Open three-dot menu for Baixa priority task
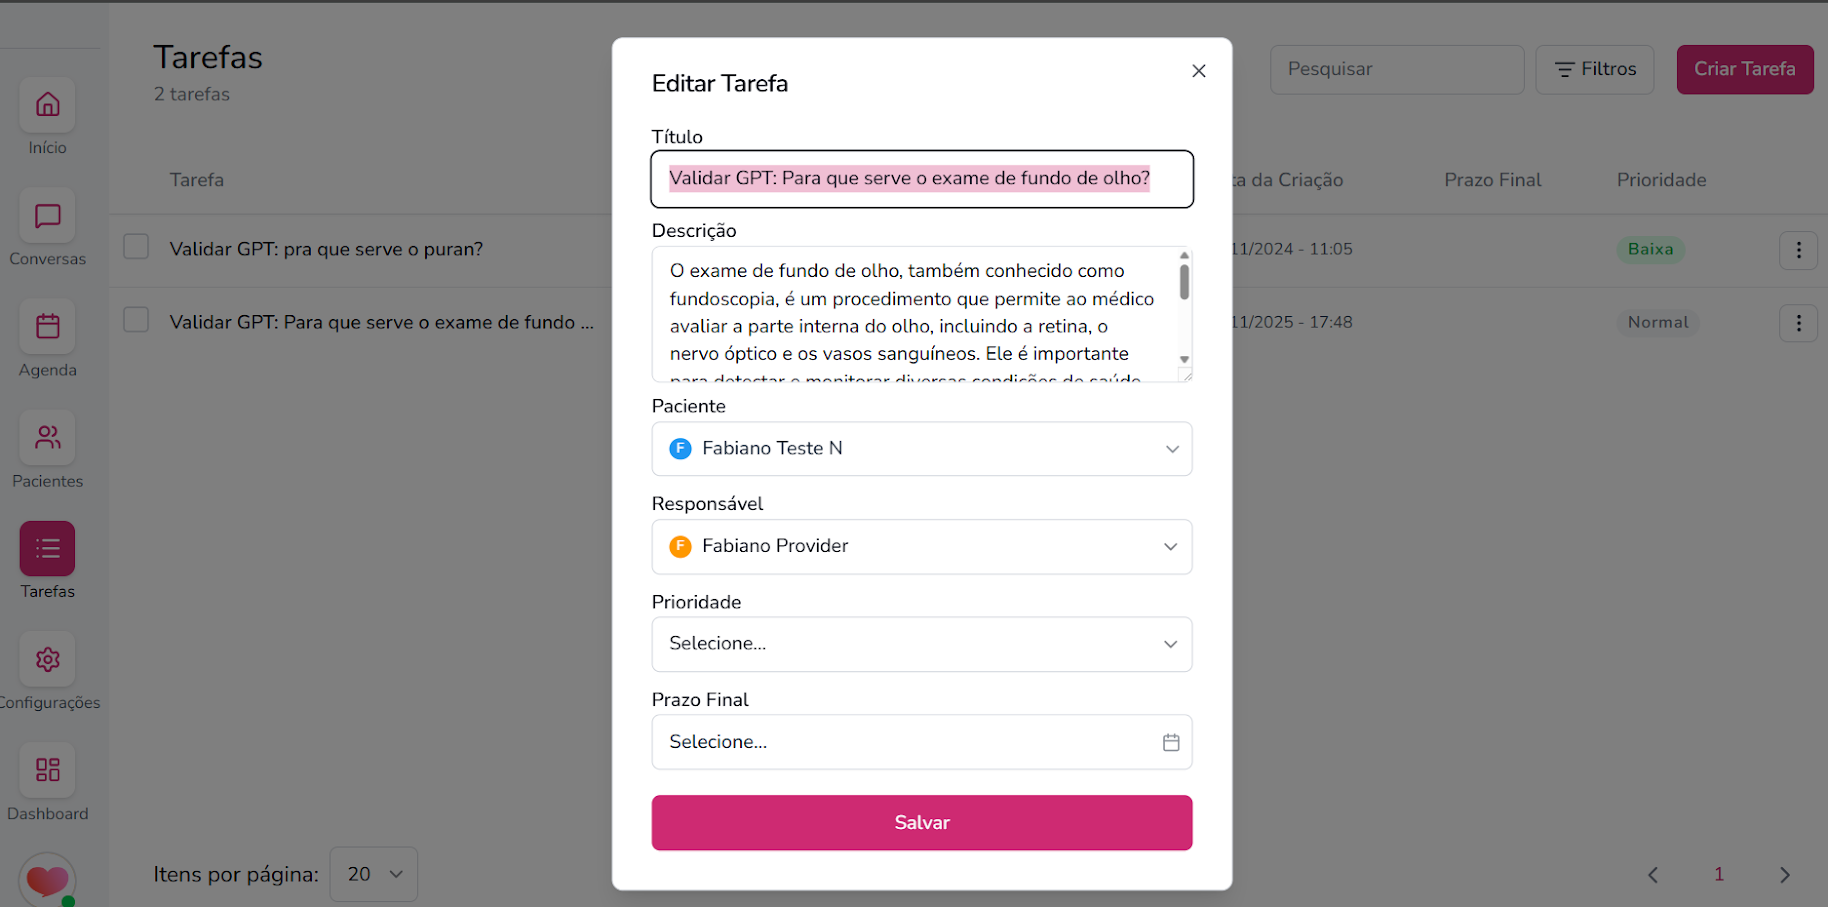This screenshot has height=907, width=1828. coord(1798,250)
